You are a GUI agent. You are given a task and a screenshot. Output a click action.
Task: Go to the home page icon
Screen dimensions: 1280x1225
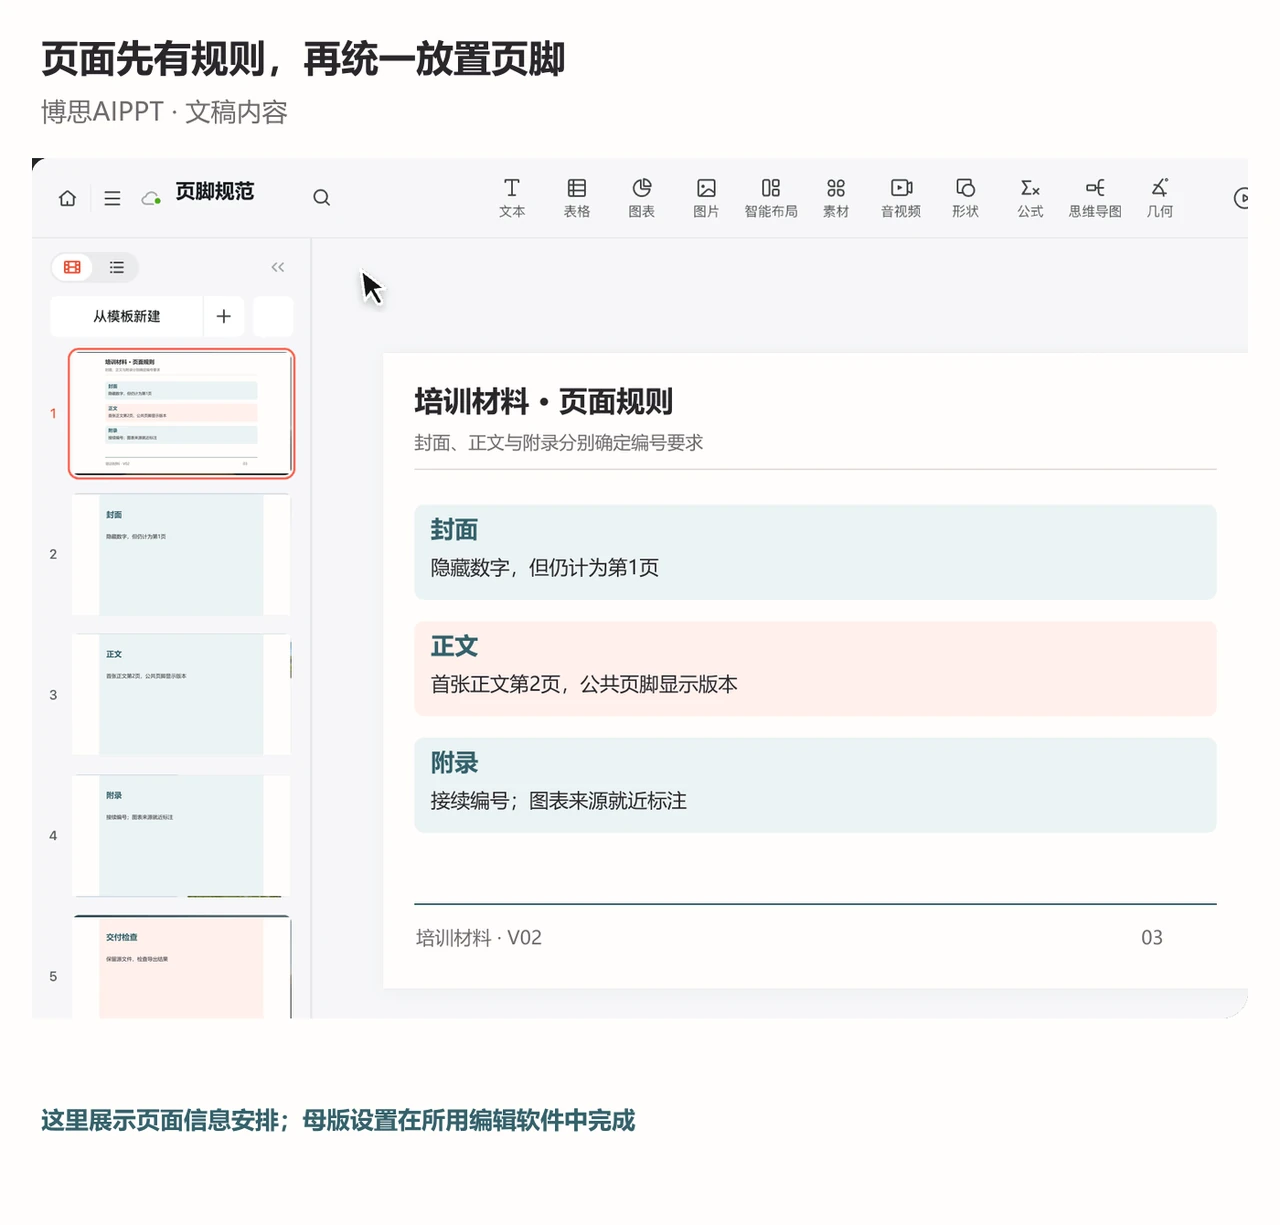point(67,198)
